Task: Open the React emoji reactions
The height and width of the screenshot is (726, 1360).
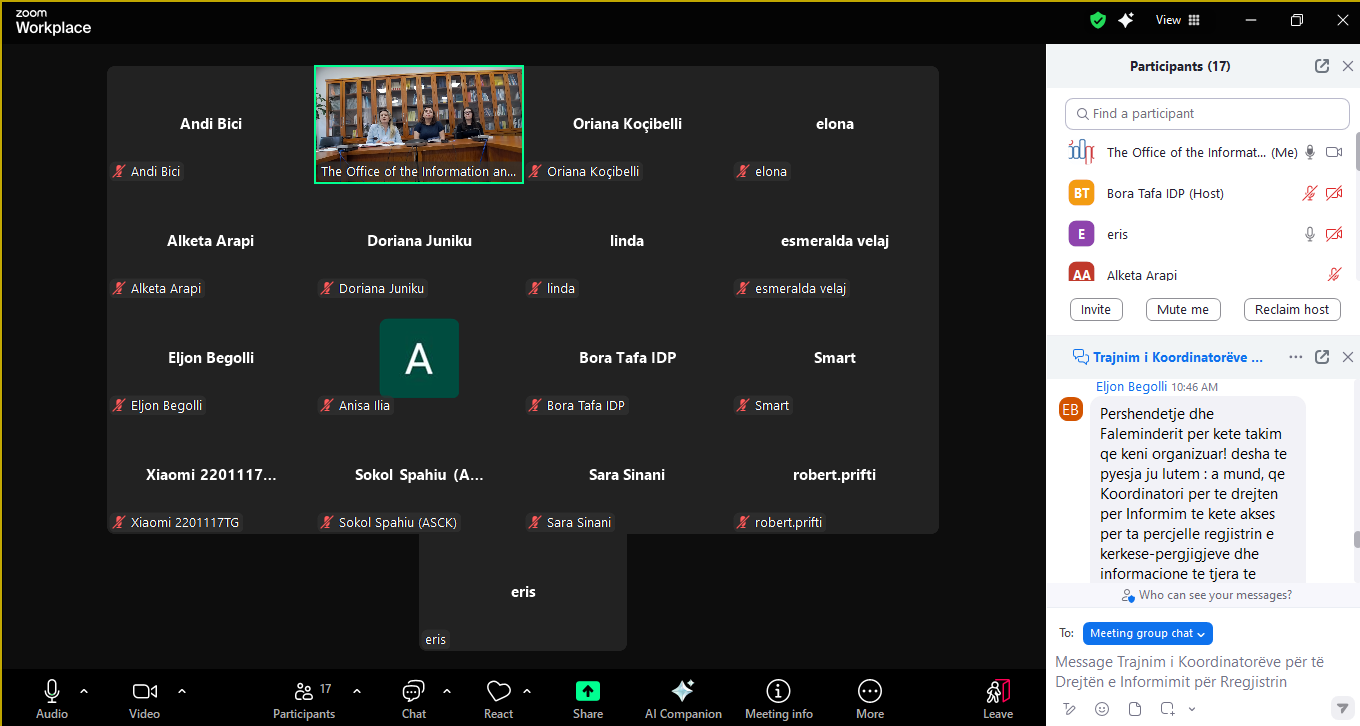Action: click(x=498, y=698)
